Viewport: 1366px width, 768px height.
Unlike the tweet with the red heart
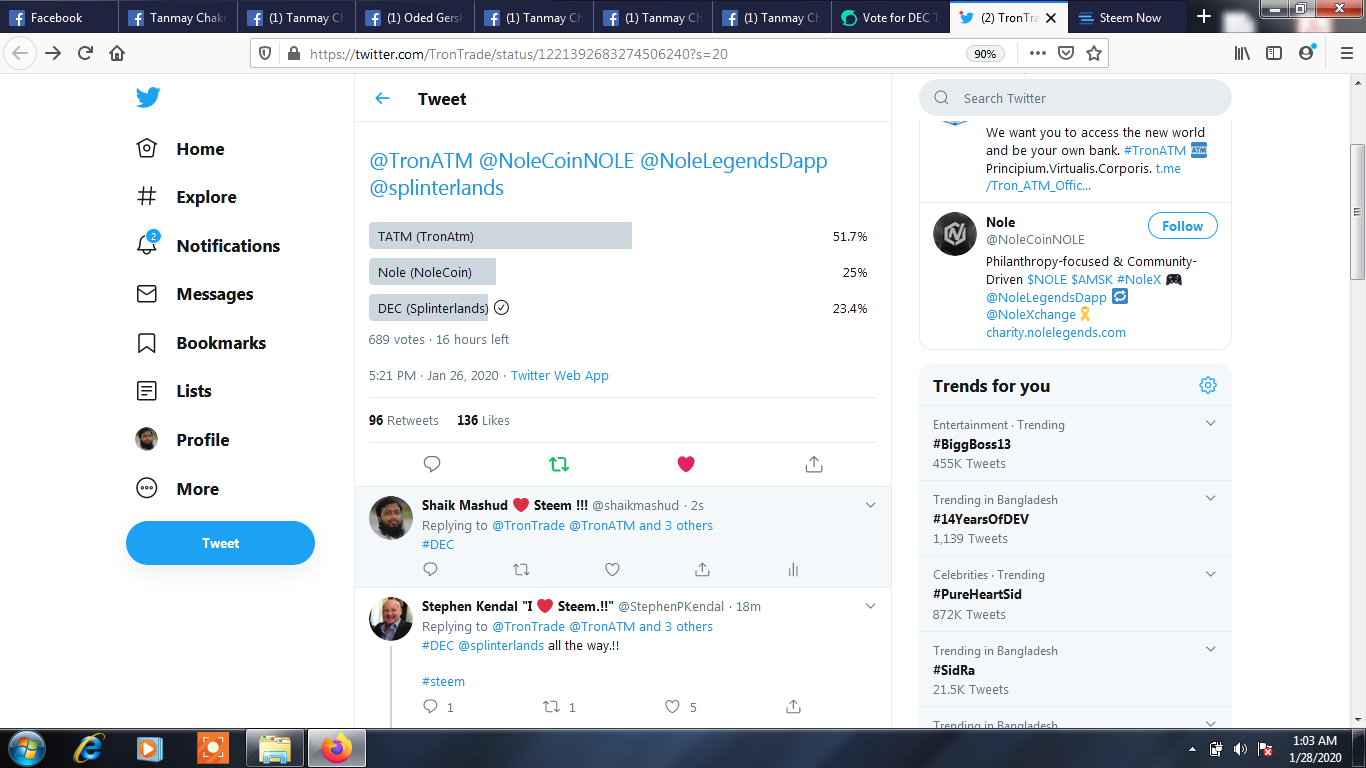click(x=686, y=464)
